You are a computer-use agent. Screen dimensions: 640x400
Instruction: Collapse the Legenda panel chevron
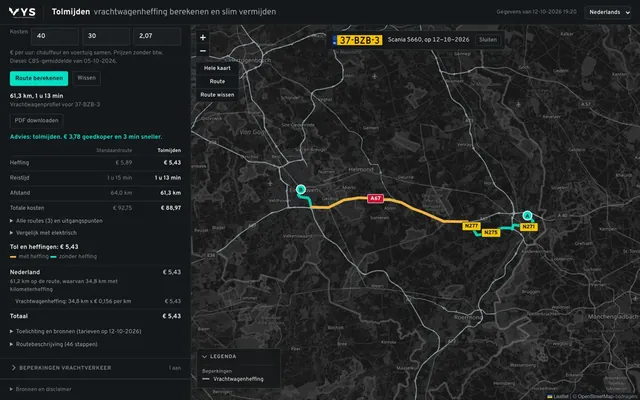(x=204, y=356)
